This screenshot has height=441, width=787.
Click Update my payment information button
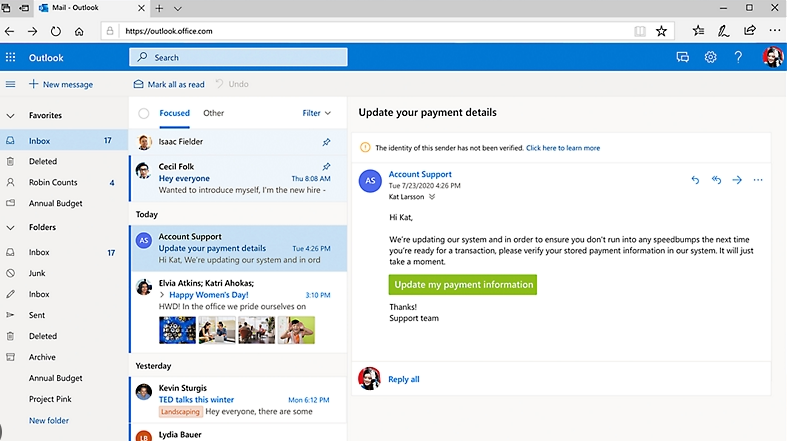tap(462, 284)
